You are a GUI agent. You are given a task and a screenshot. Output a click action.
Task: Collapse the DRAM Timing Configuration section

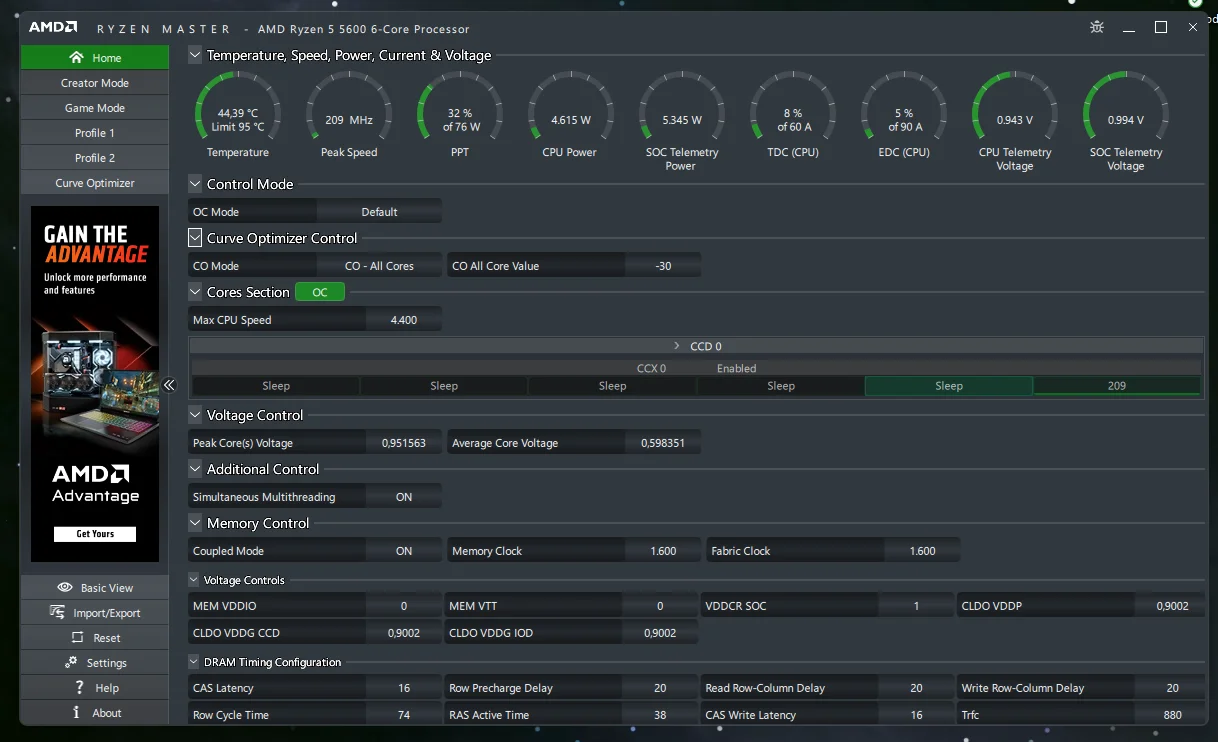pos(194,662)
